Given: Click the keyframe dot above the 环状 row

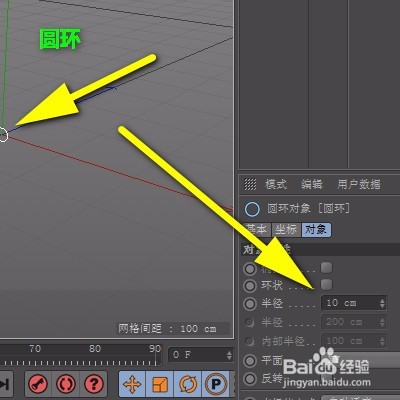Looking at the screenshot, I should pos(250,269).
